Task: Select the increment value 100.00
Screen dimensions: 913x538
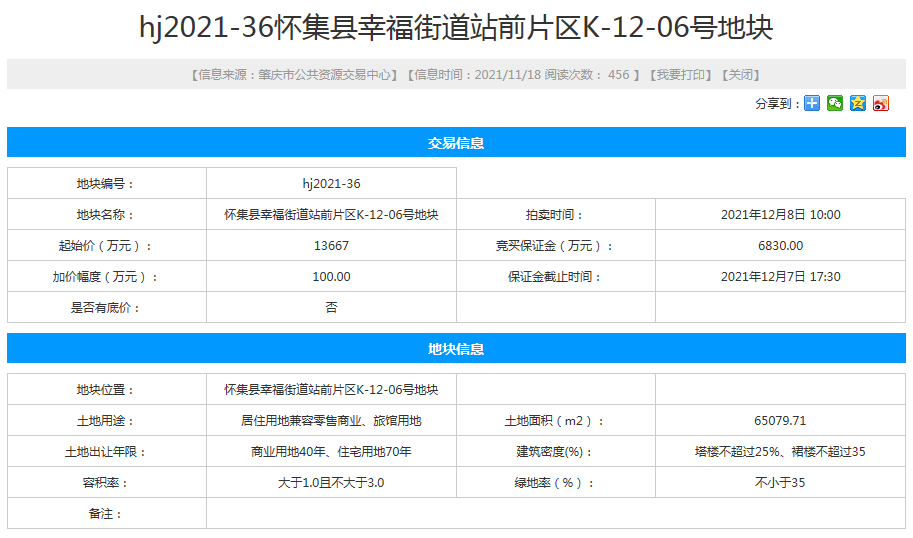Action: (331, 277)
